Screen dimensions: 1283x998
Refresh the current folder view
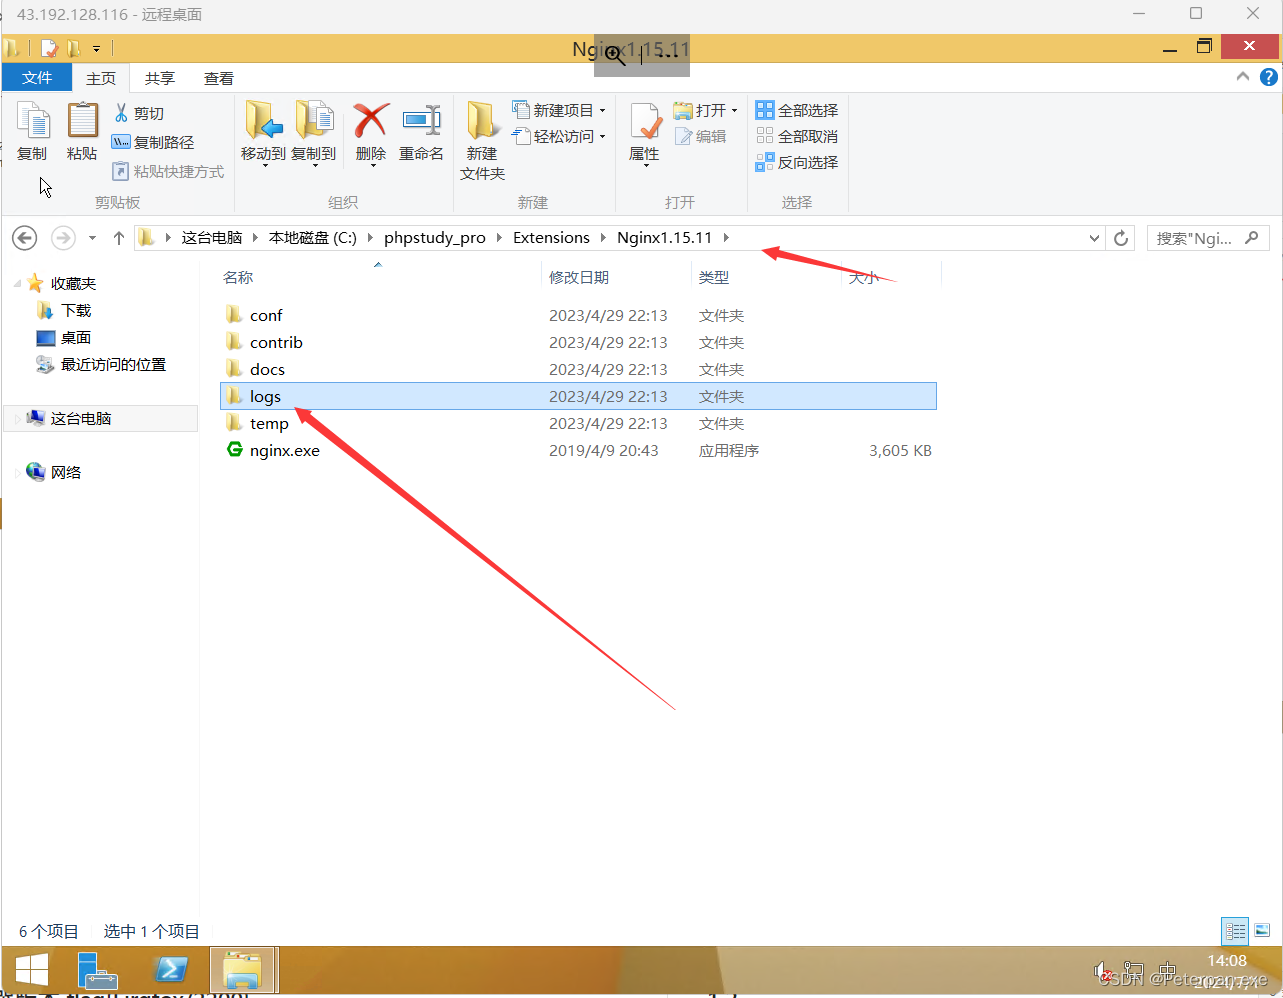point(1121,238)
